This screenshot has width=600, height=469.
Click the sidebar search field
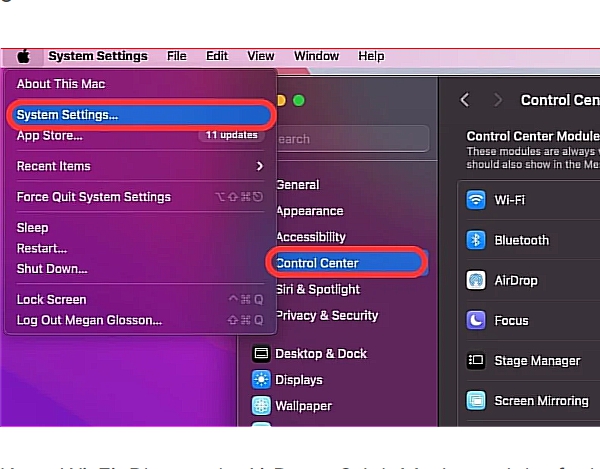(350, 139)
